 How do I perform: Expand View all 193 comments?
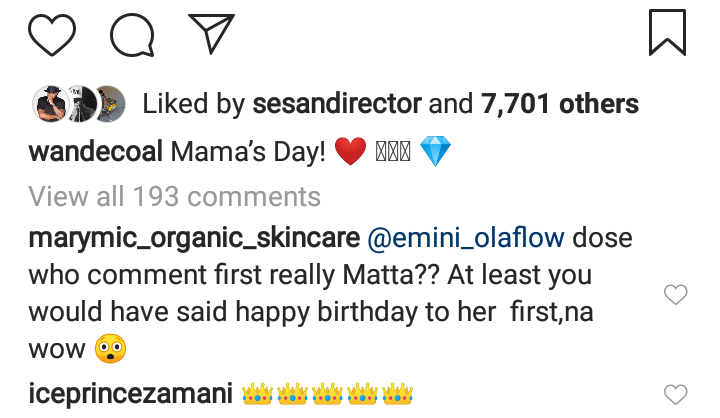coord(174,196)
